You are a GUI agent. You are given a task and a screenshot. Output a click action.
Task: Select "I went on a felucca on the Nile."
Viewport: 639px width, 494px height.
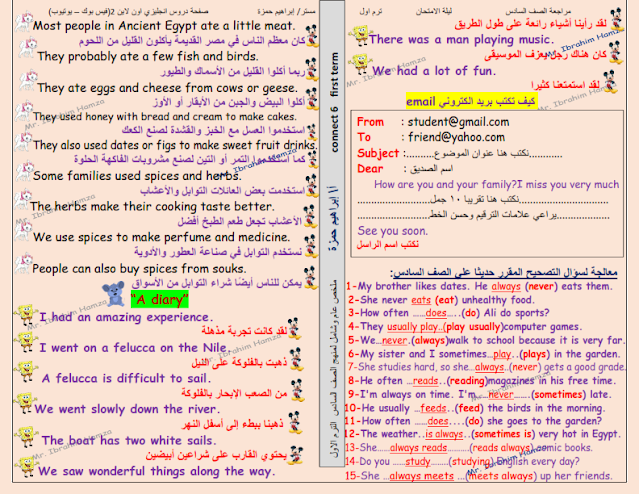tap(134, 348)
